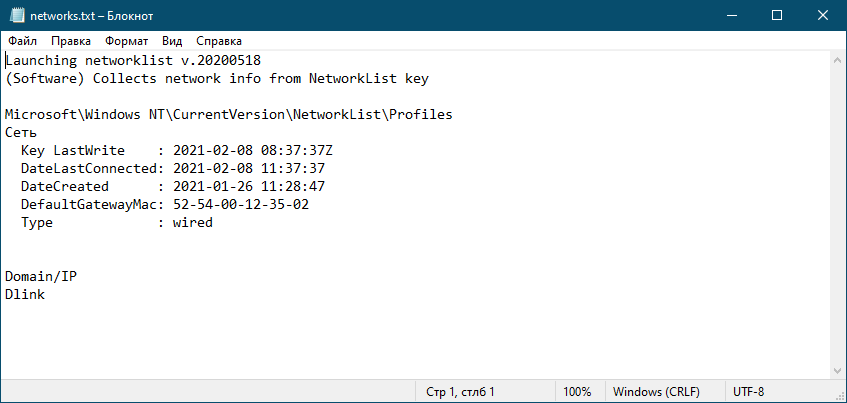This screenshot has width=847, height=403.
Task: Click the Стр 1, стлб 1 position indicator
Action: point(461,392)
